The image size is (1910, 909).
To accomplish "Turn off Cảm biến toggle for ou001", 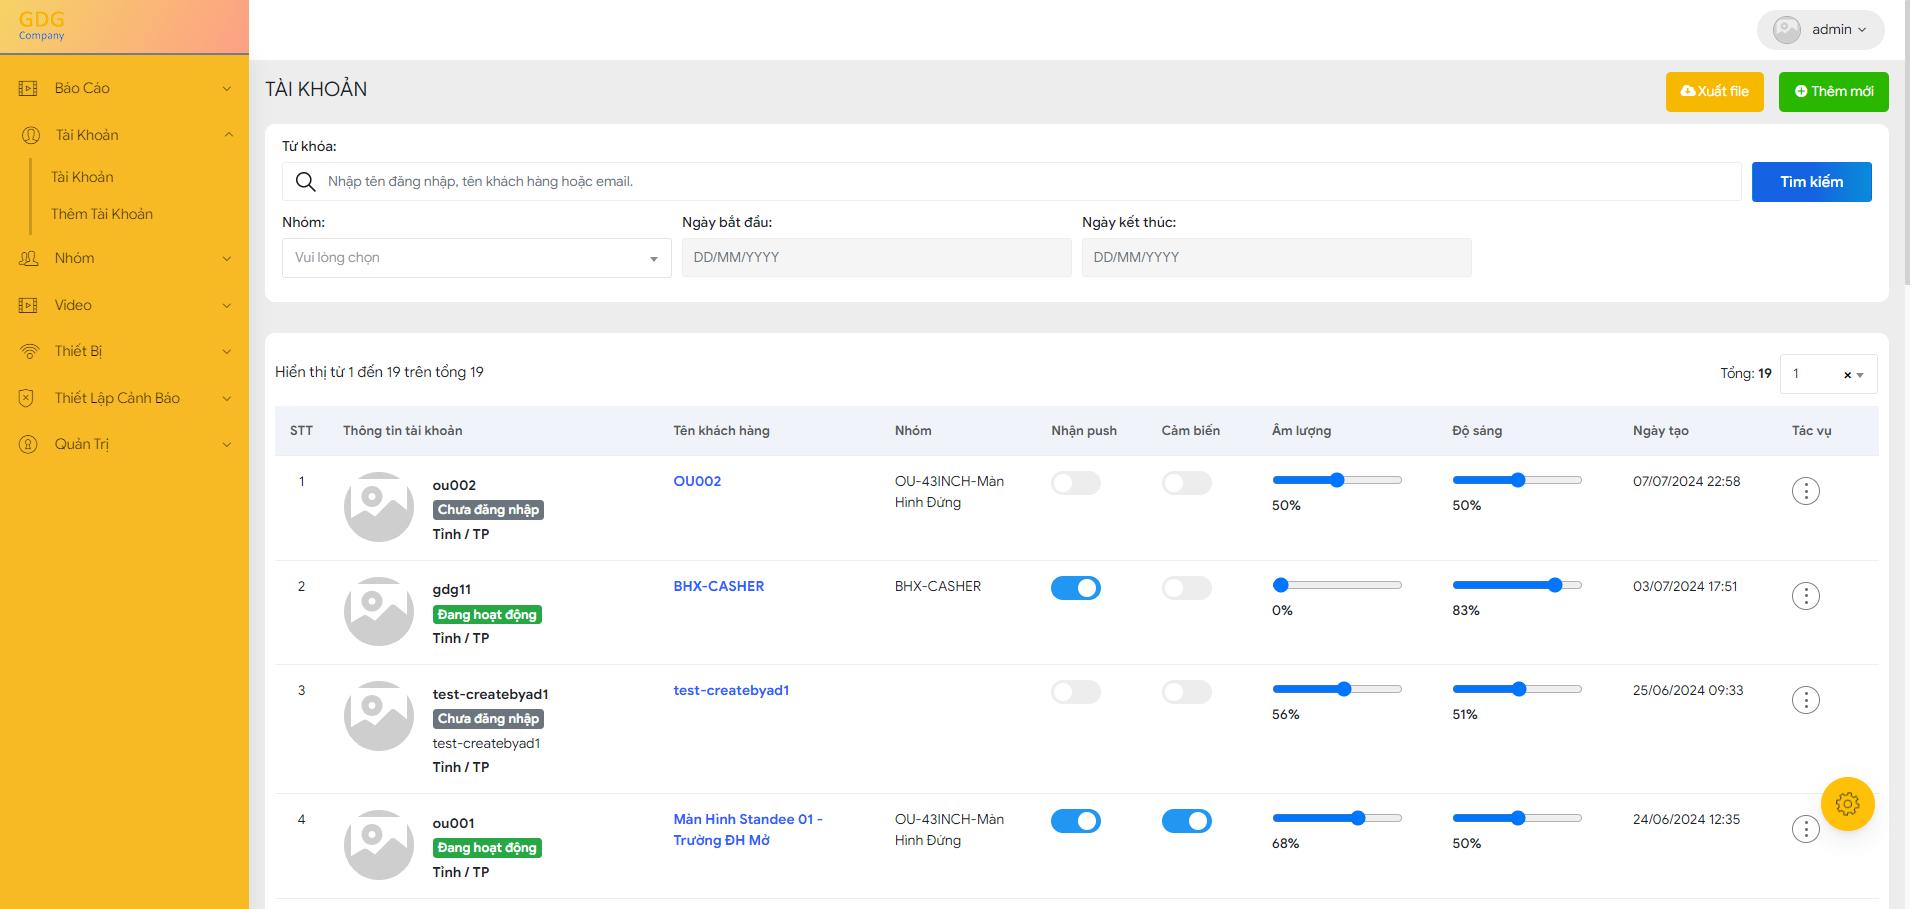I will point(1186,821).
